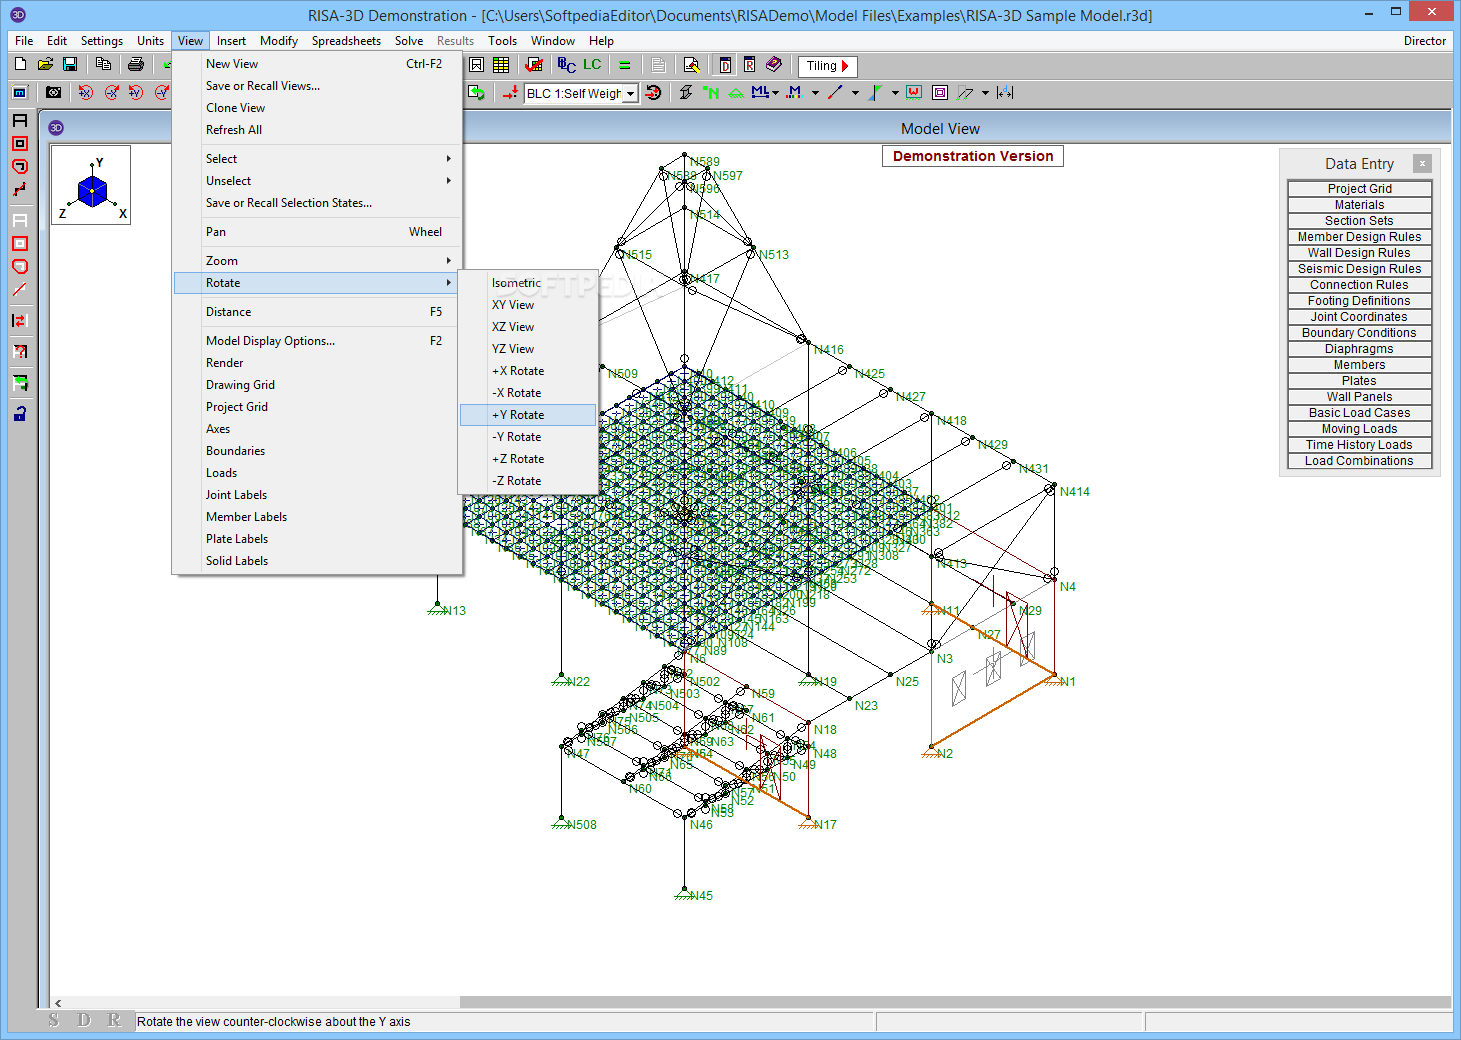
Task: Click the white Polygon Unselect tool icon
Action: 20,266
